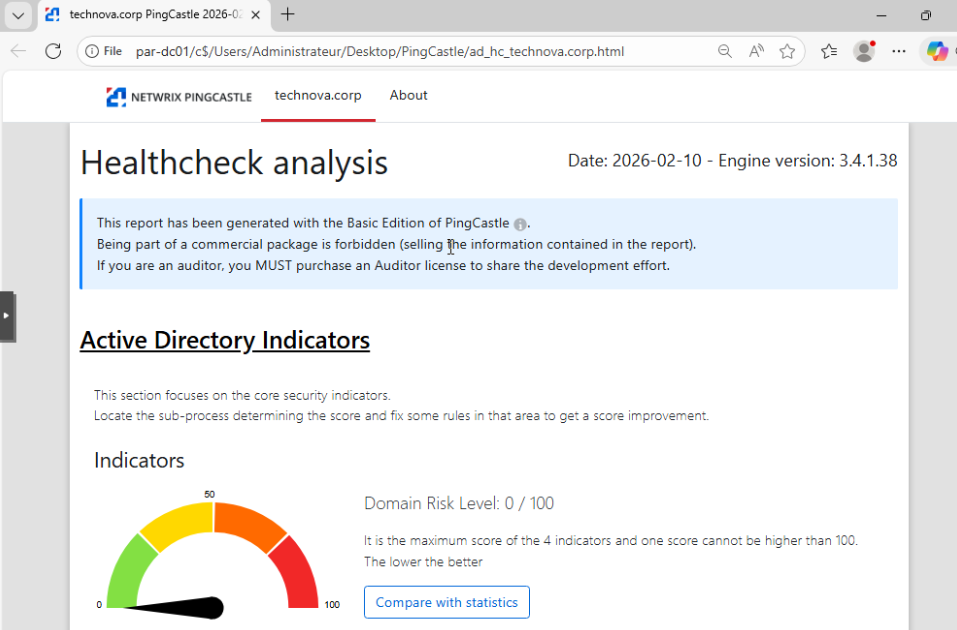The height and width of the screenshot is (630, 957).
Task: Open the browser profile avatar
Action: tap(863, 51)
